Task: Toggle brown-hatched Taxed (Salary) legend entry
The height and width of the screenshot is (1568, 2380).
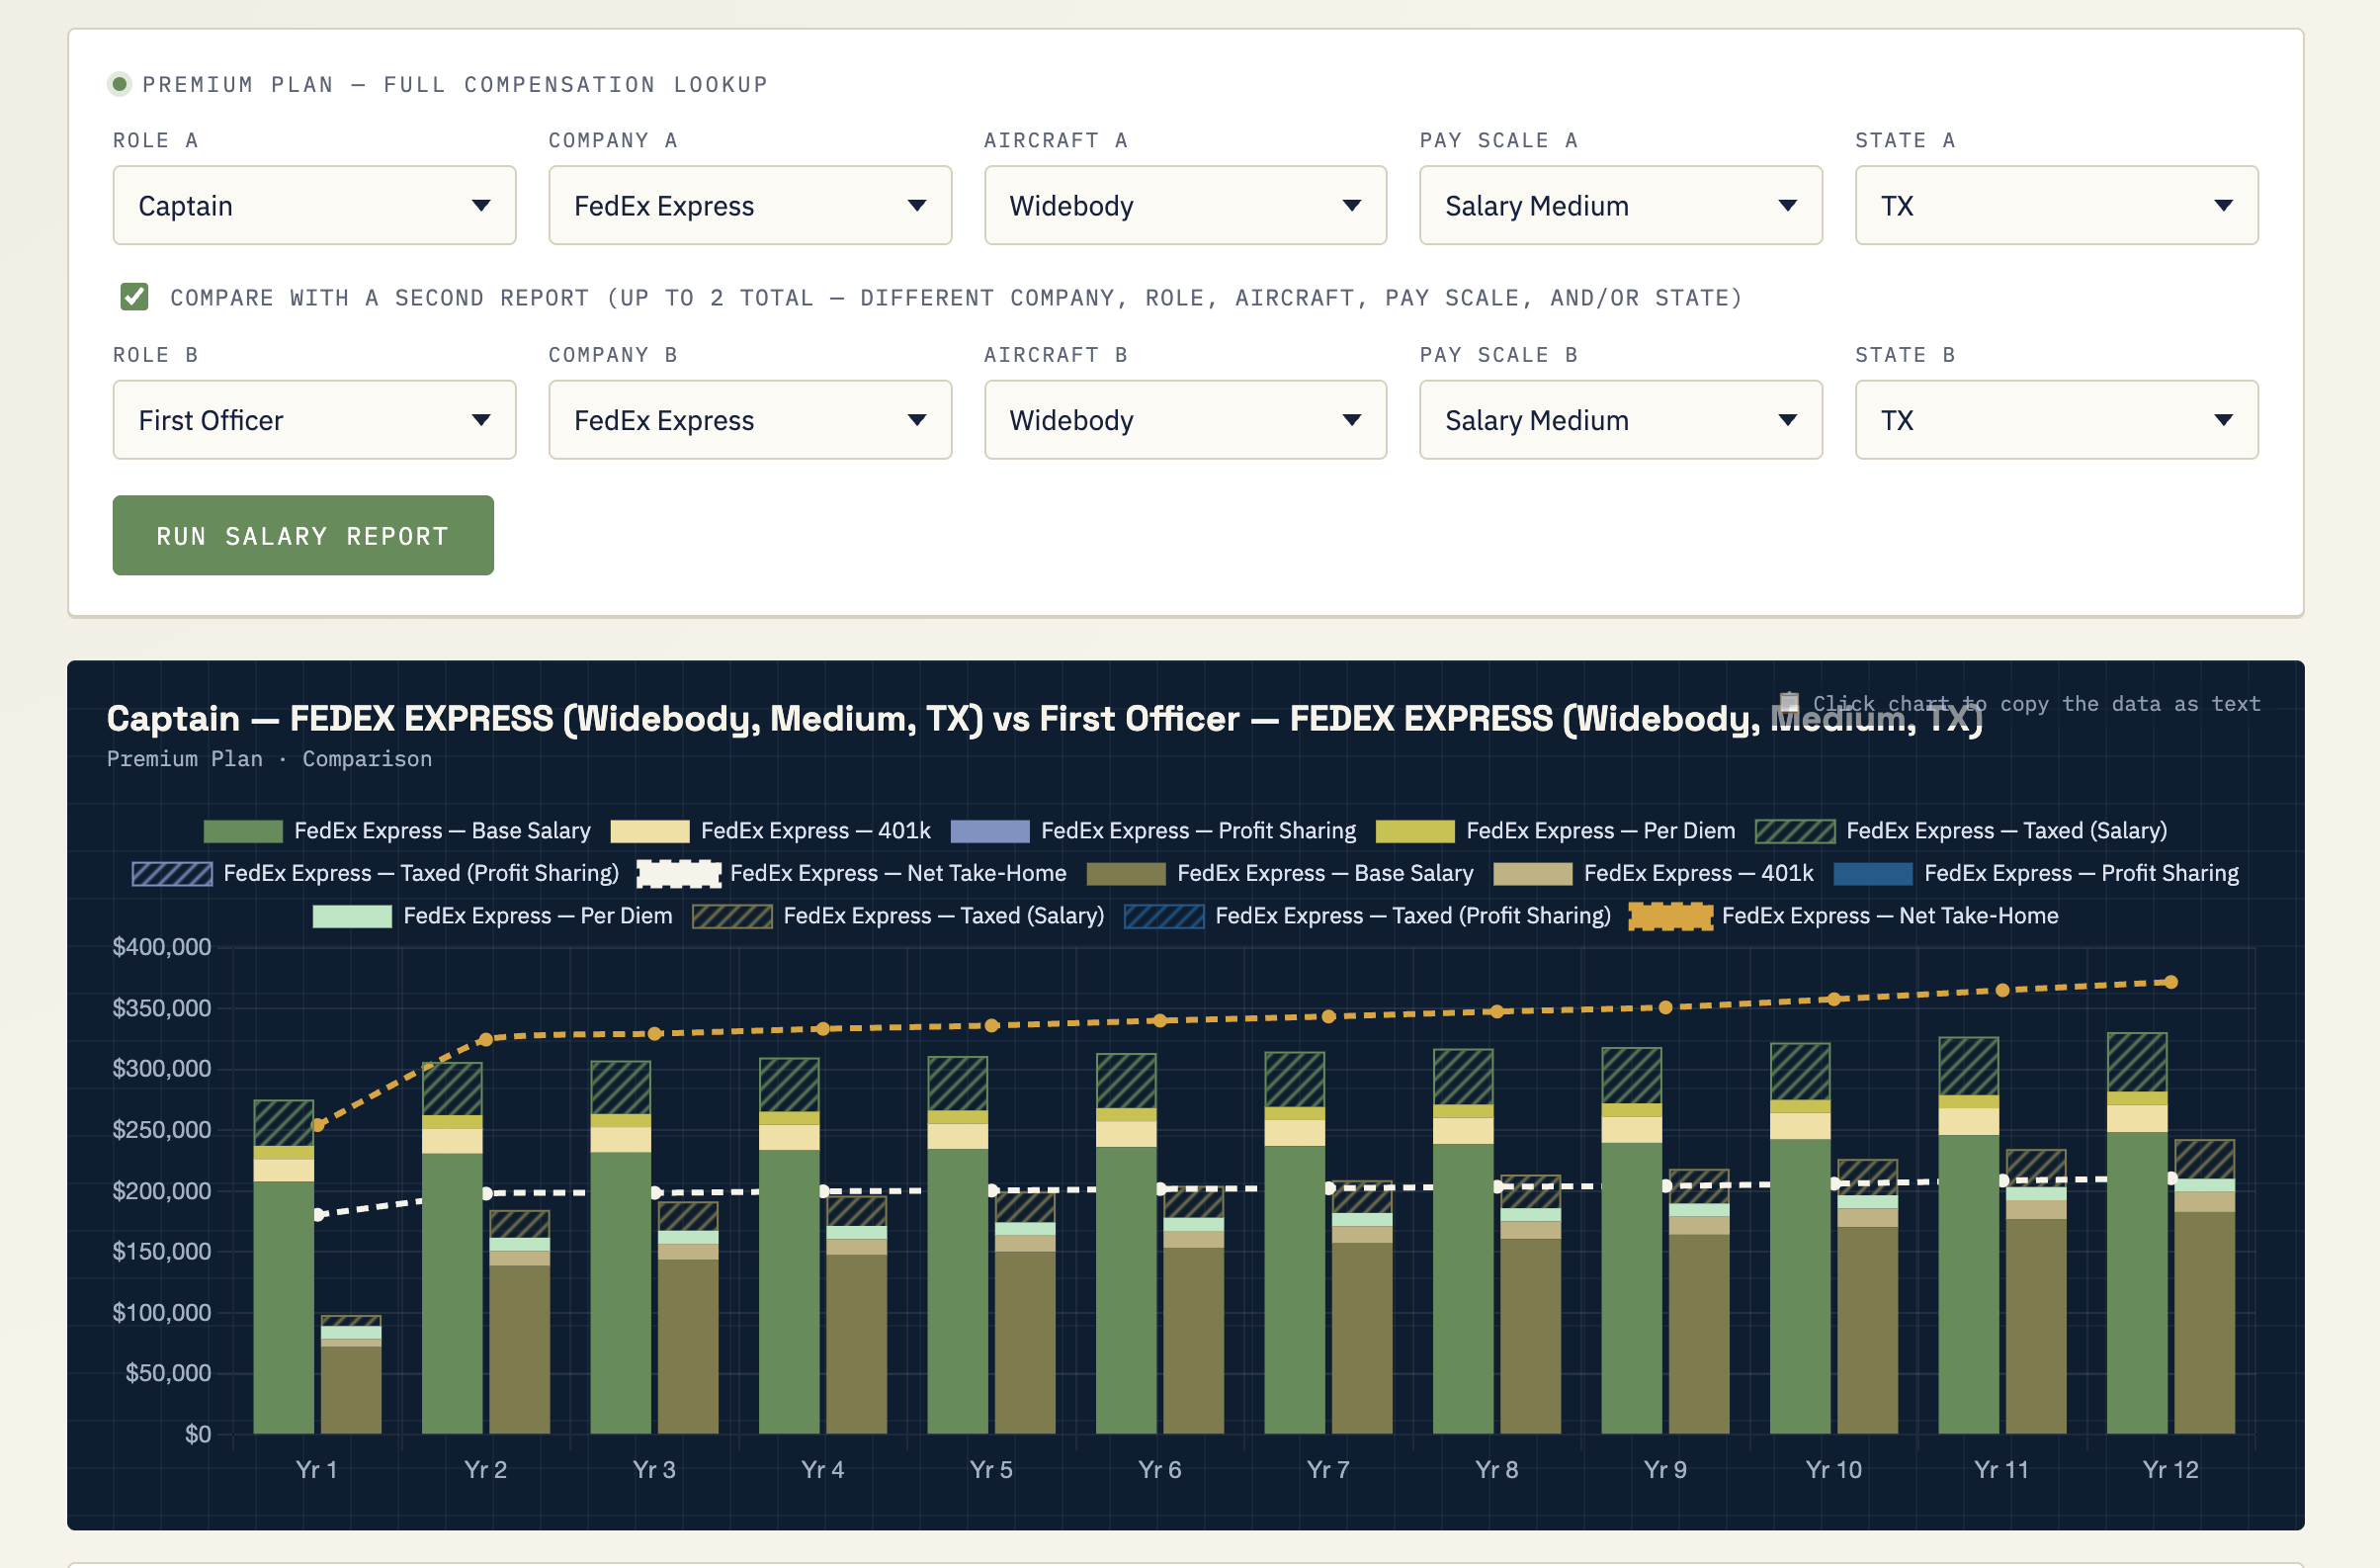Action: coord(898,916)
